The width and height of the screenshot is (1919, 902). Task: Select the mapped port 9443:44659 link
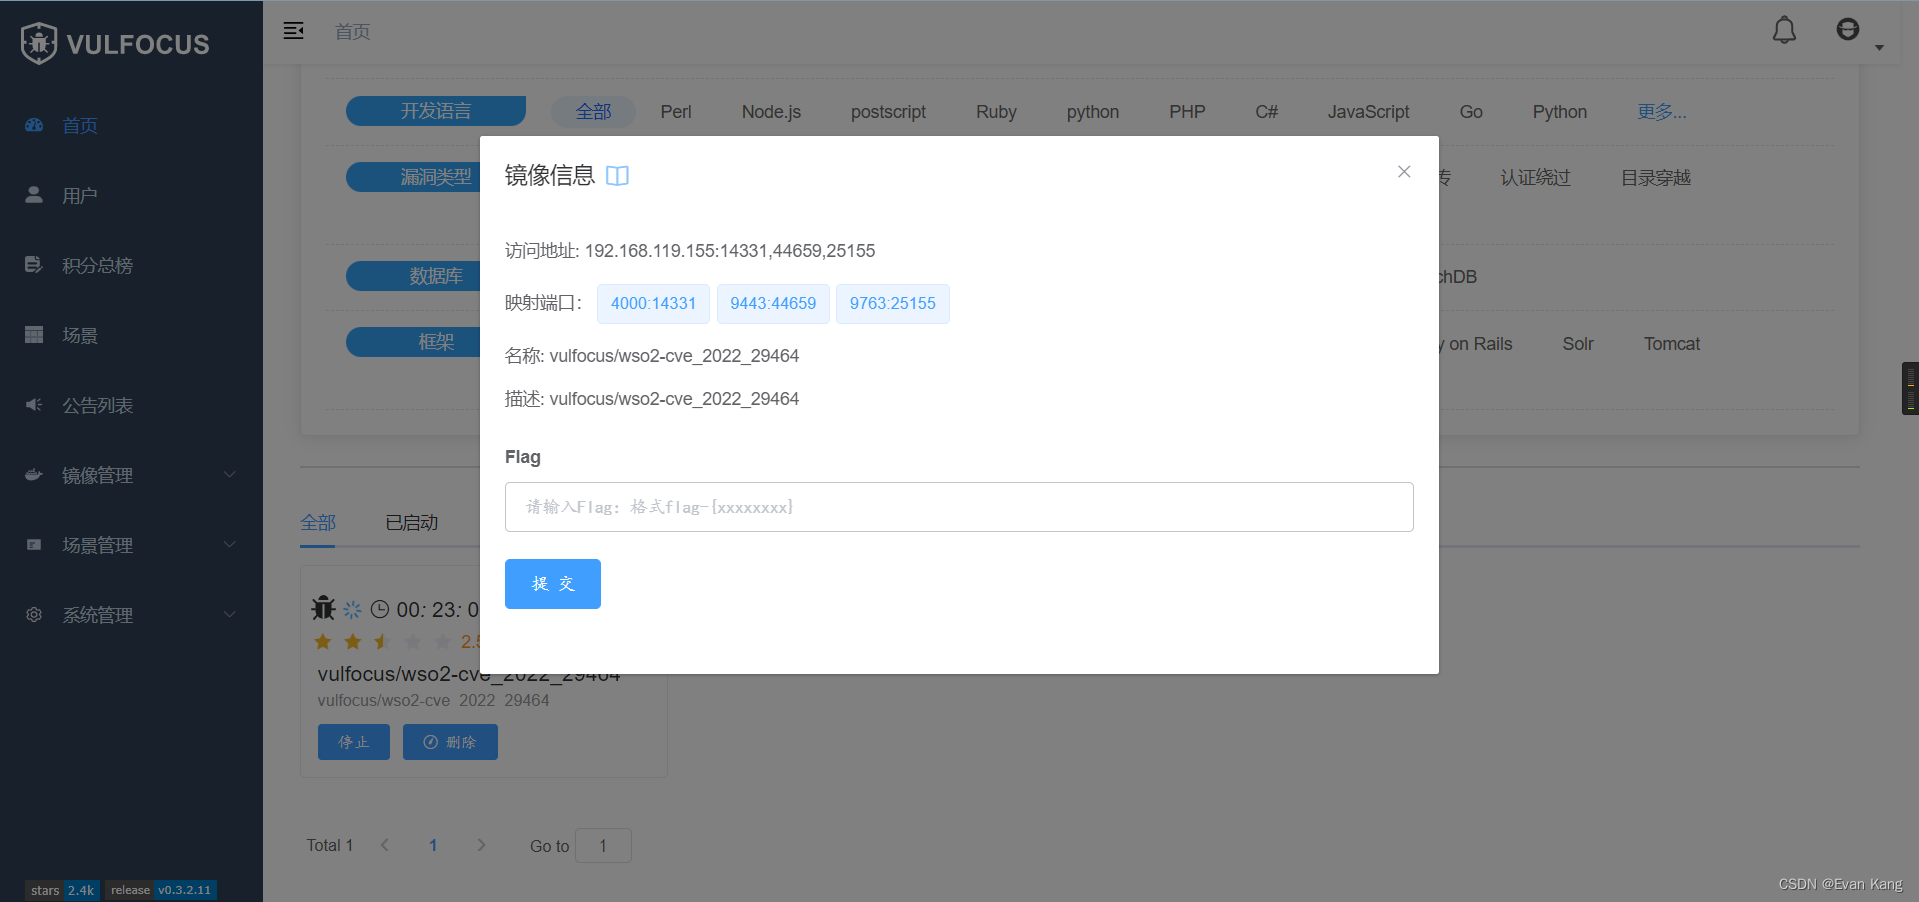point(773,303)
